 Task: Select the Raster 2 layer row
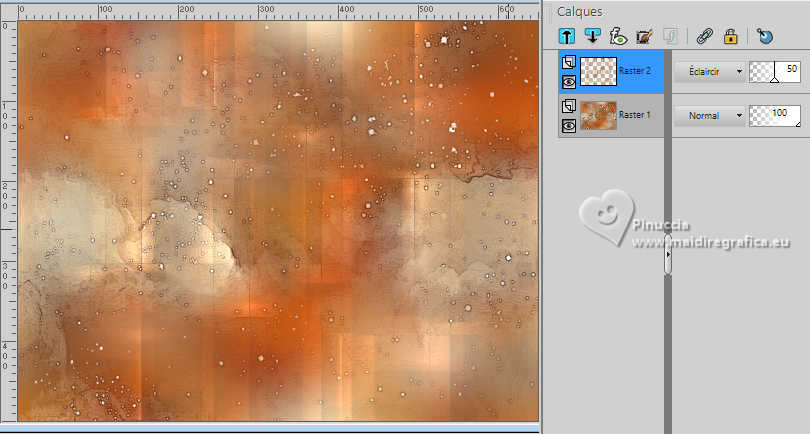611,72
